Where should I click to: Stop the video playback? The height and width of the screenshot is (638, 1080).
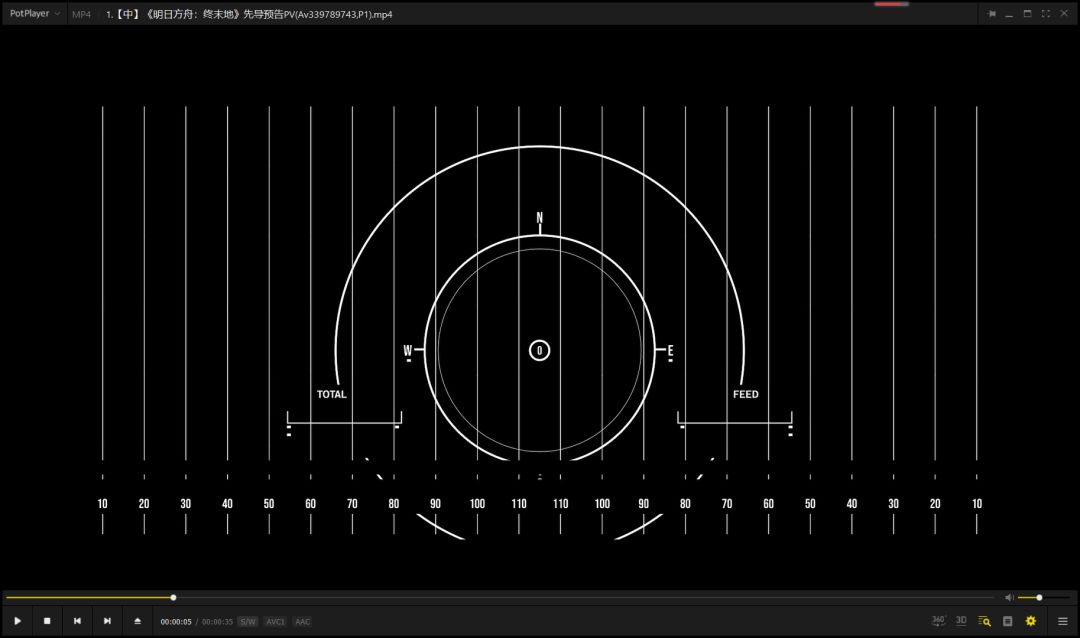[47, 621]
